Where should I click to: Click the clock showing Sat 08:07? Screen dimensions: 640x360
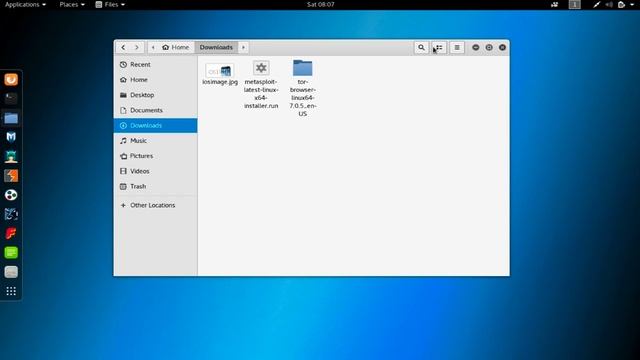tap(320, 4)
